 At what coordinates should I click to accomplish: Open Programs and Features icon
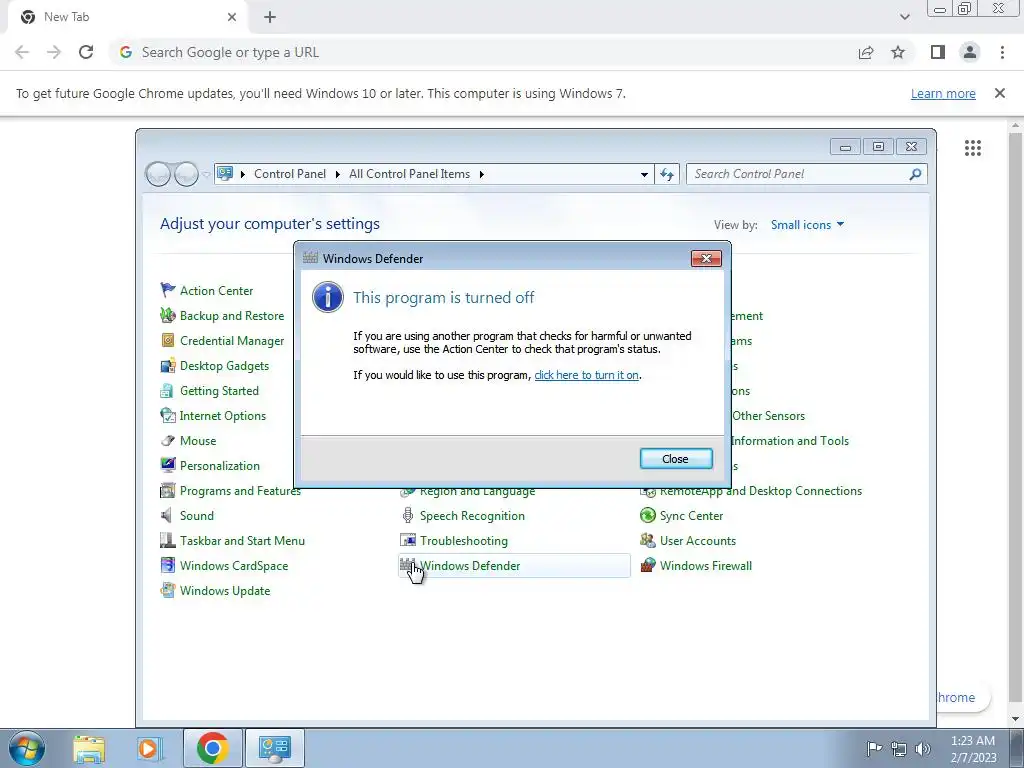(x=168, y=490)
